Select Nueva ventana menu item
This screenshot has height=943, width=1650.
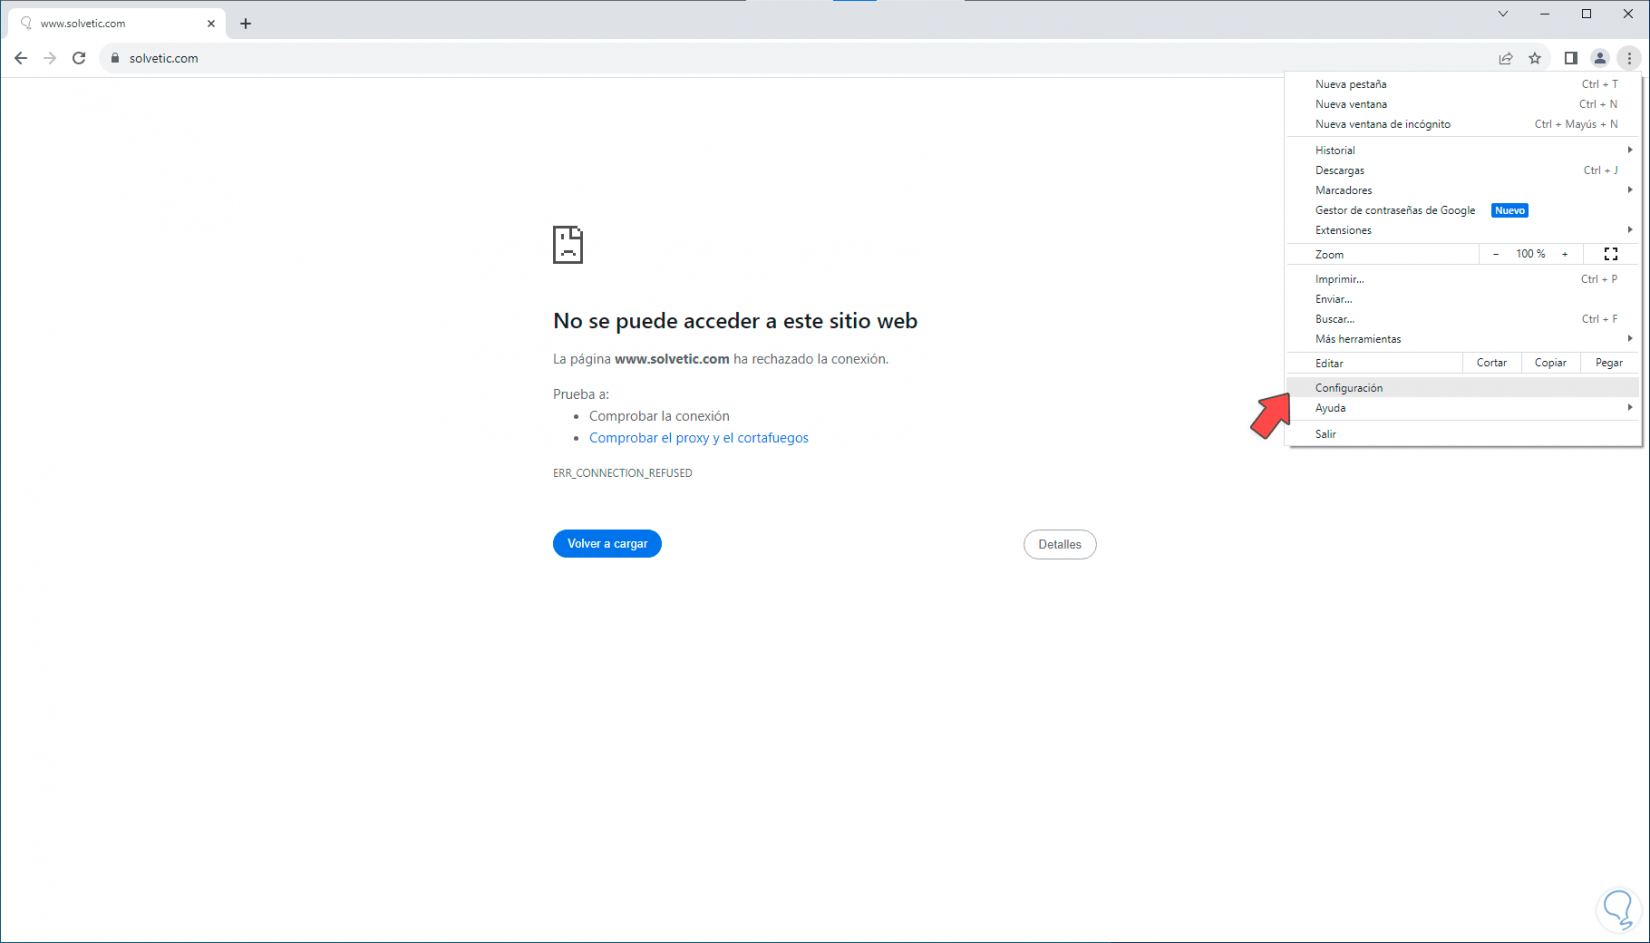point(1463,104)
